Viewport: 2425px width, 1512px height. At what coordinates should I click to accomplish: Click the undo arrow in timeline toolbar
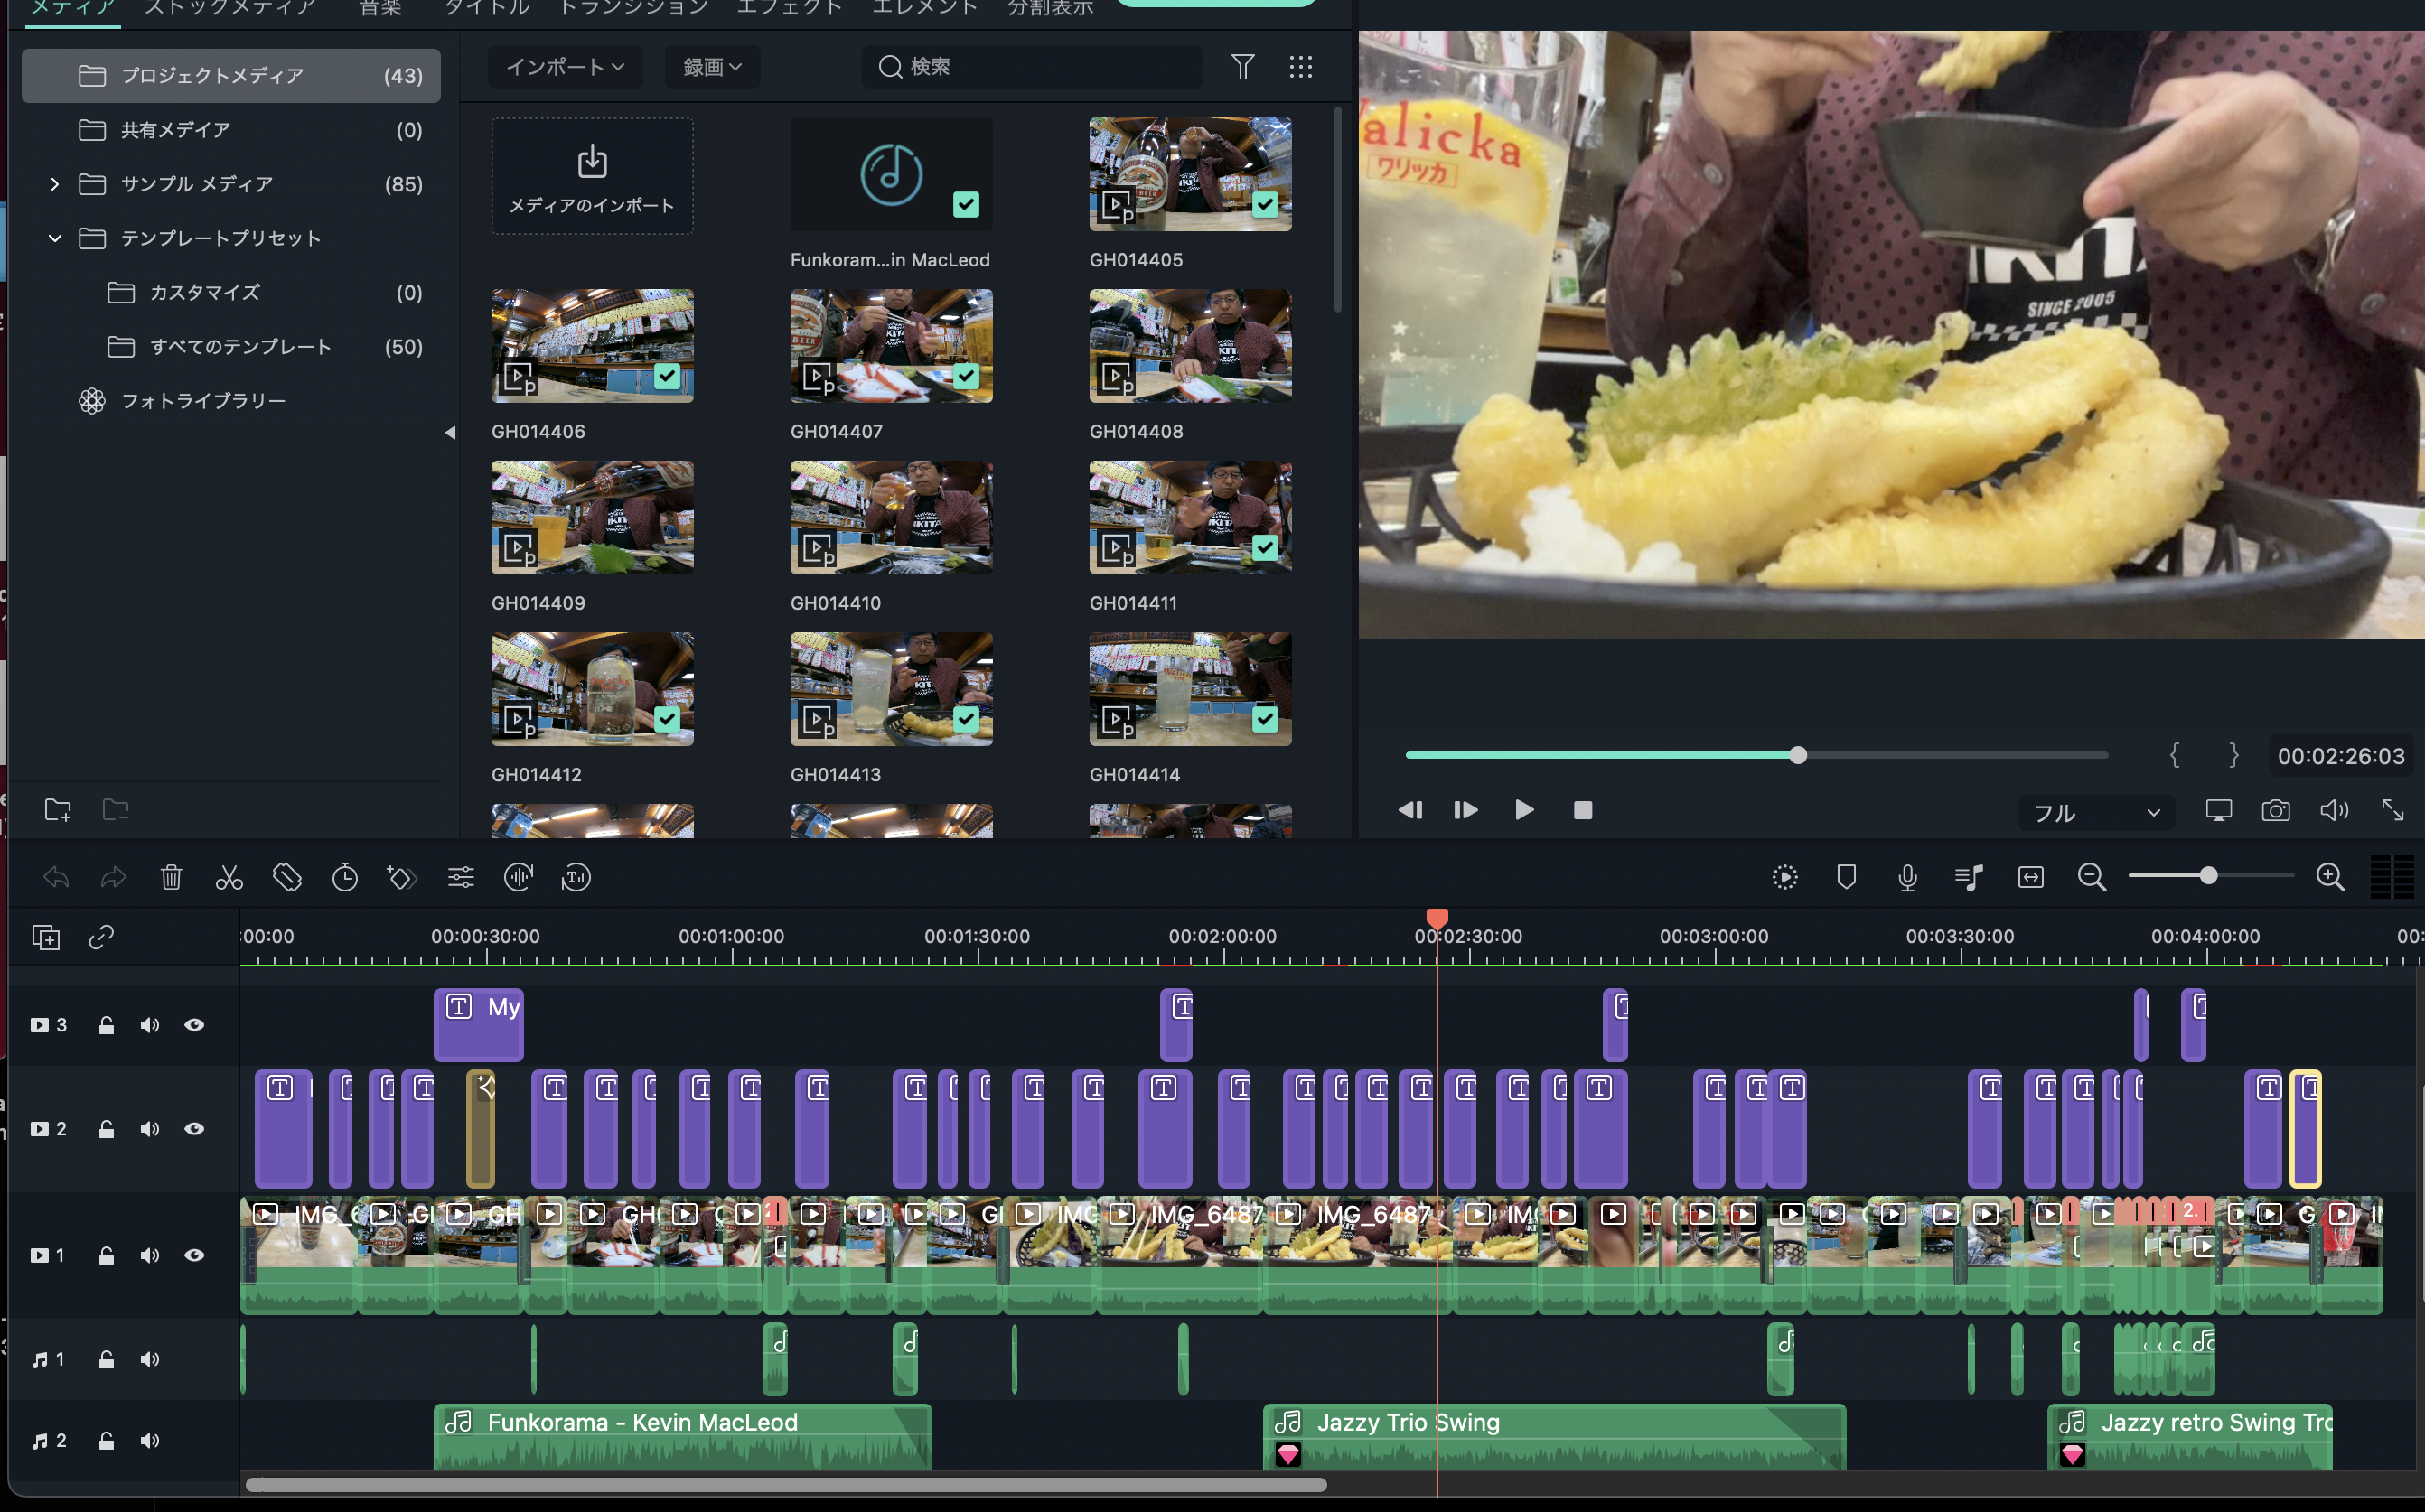pos(56,878)
